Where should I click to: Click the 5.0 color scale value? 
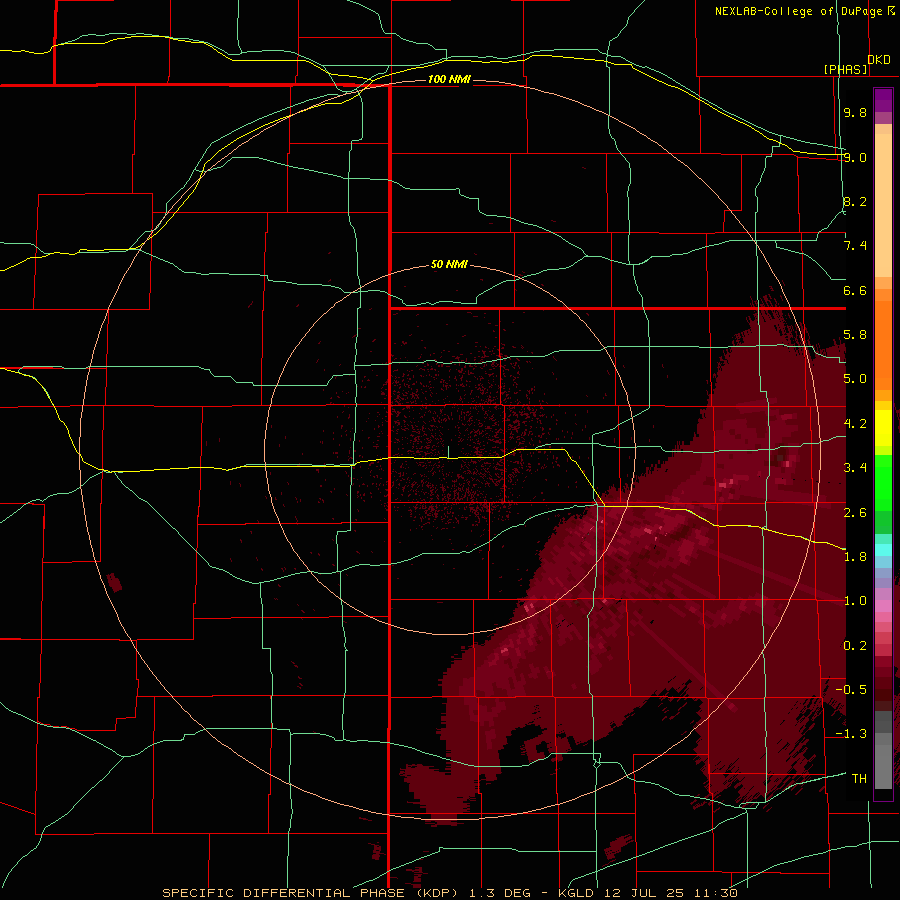[x=855, y=379]
